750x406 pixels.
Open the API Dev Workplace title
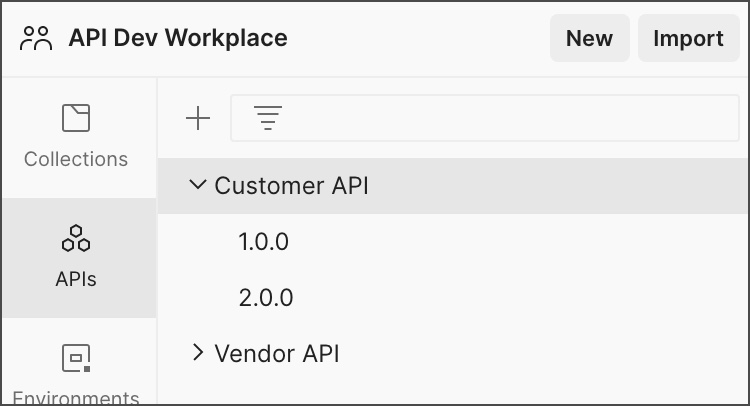178,39
